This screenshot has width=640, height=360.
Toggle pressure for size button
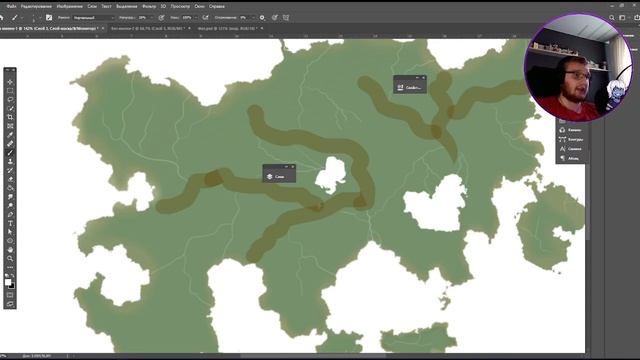click(275, 18)
